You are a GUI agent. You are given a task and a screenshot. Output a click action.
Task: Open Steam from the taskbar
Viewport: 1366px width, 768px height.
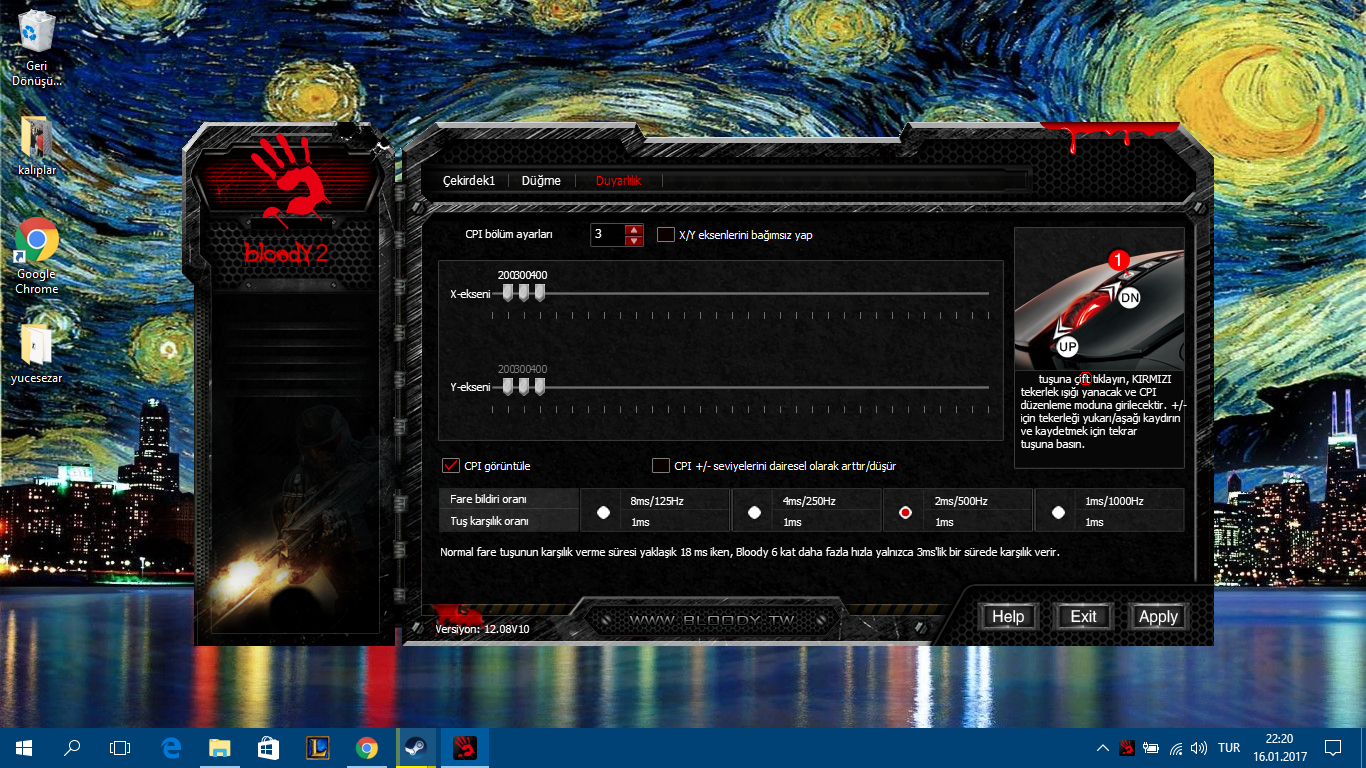413,748
